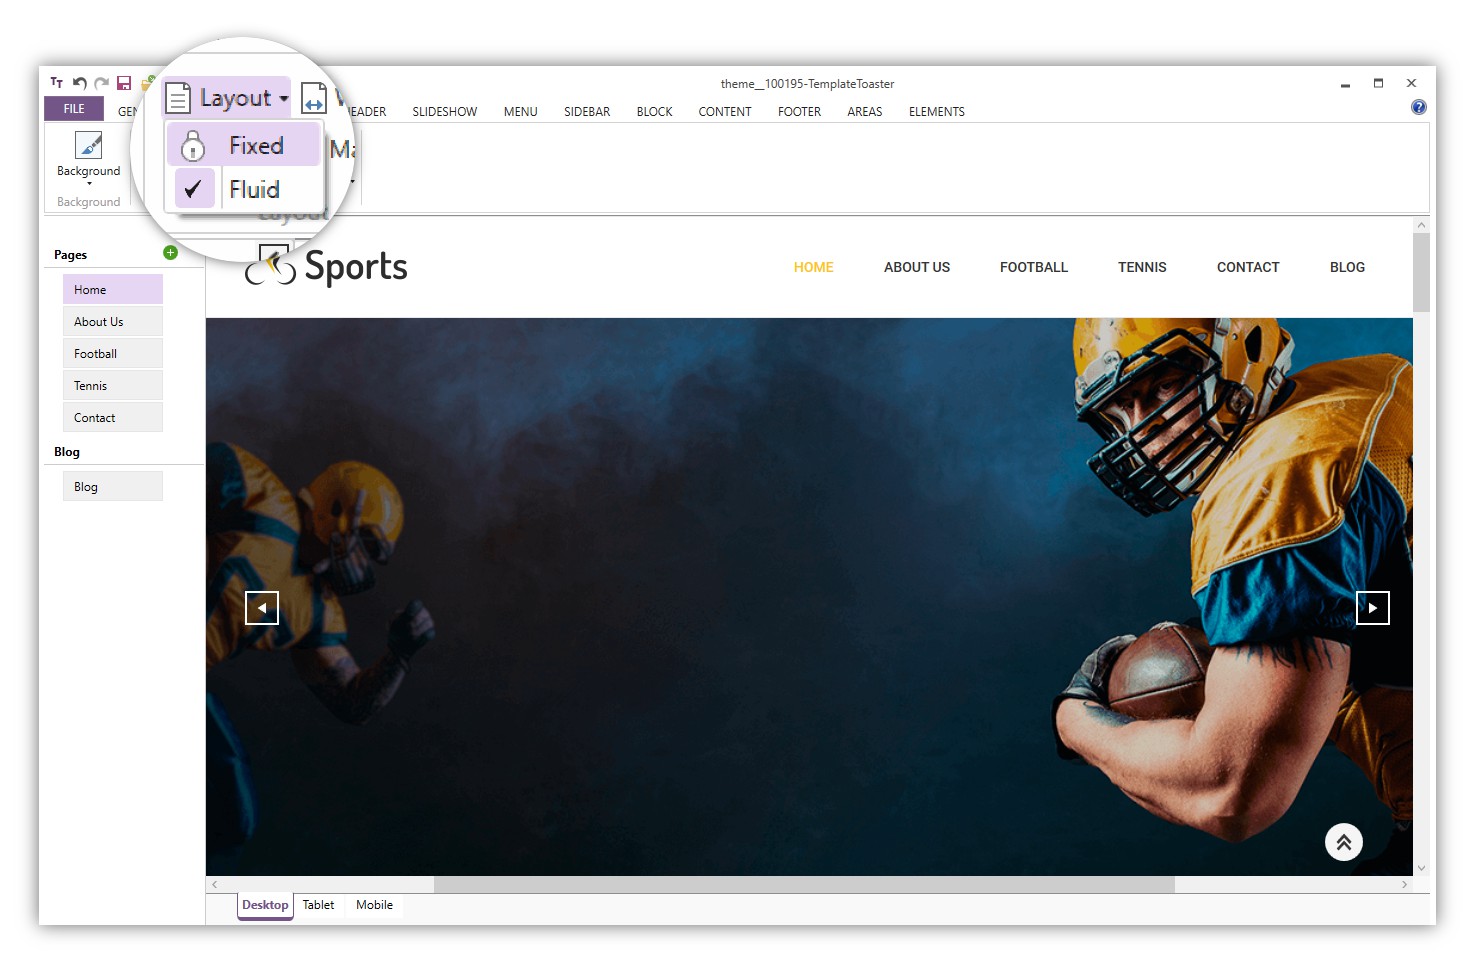1476x964 pixels.
Task: Switch to Desktop preview mode
Action: (265, 905)
